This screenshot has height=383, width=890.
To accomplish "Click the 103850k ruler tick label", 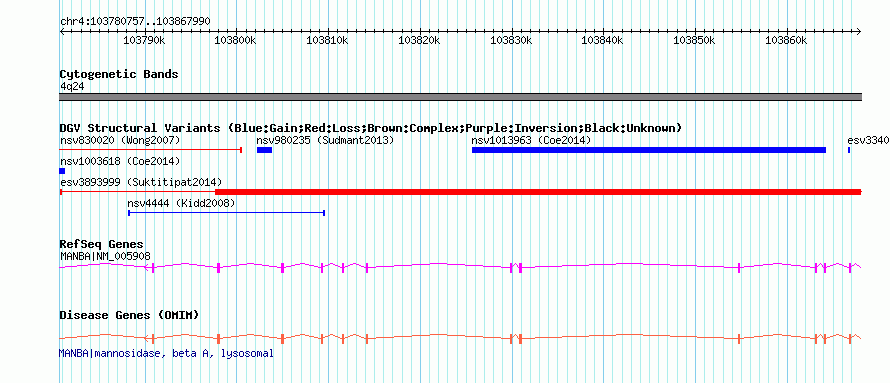I will point(694,40).
